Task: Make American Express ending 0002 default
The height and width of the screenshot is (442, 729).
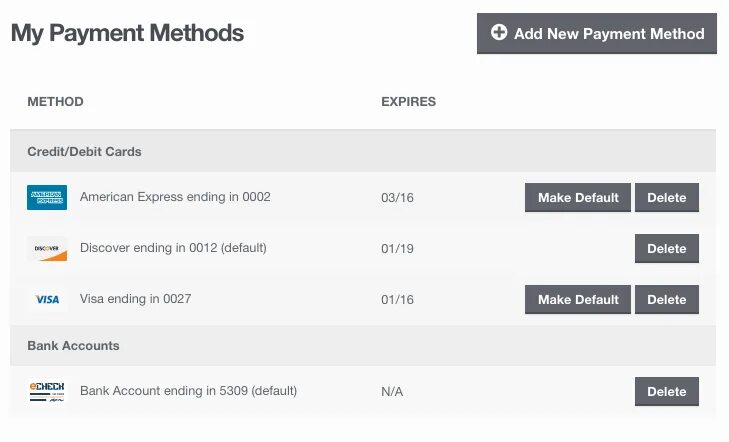Action: (578, 198)
